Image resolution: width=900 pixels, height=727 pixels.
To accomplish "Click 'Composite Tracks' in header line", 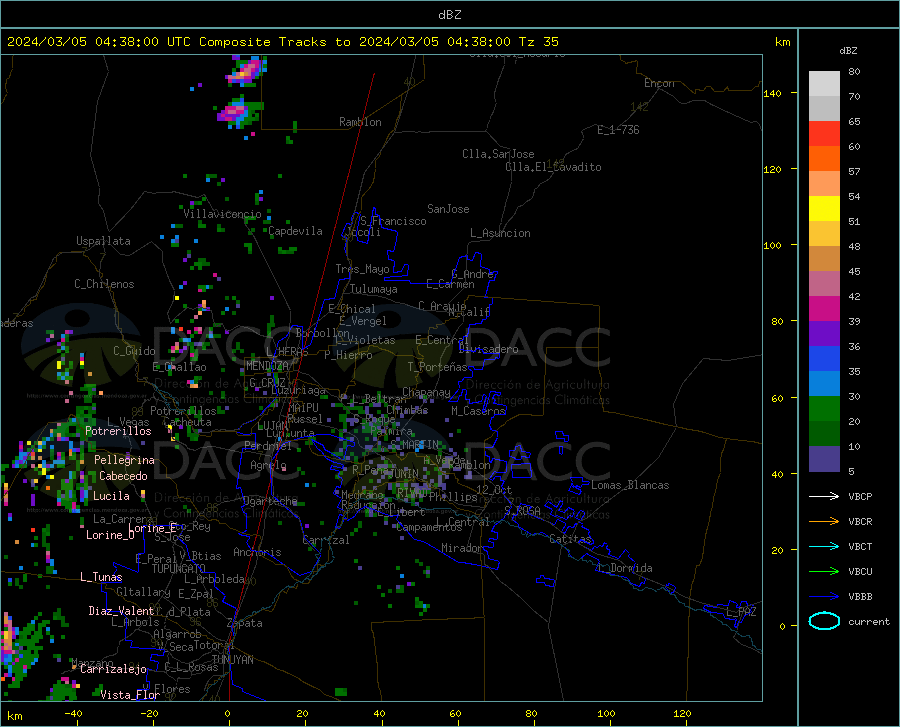I will (x=263, y=42).
